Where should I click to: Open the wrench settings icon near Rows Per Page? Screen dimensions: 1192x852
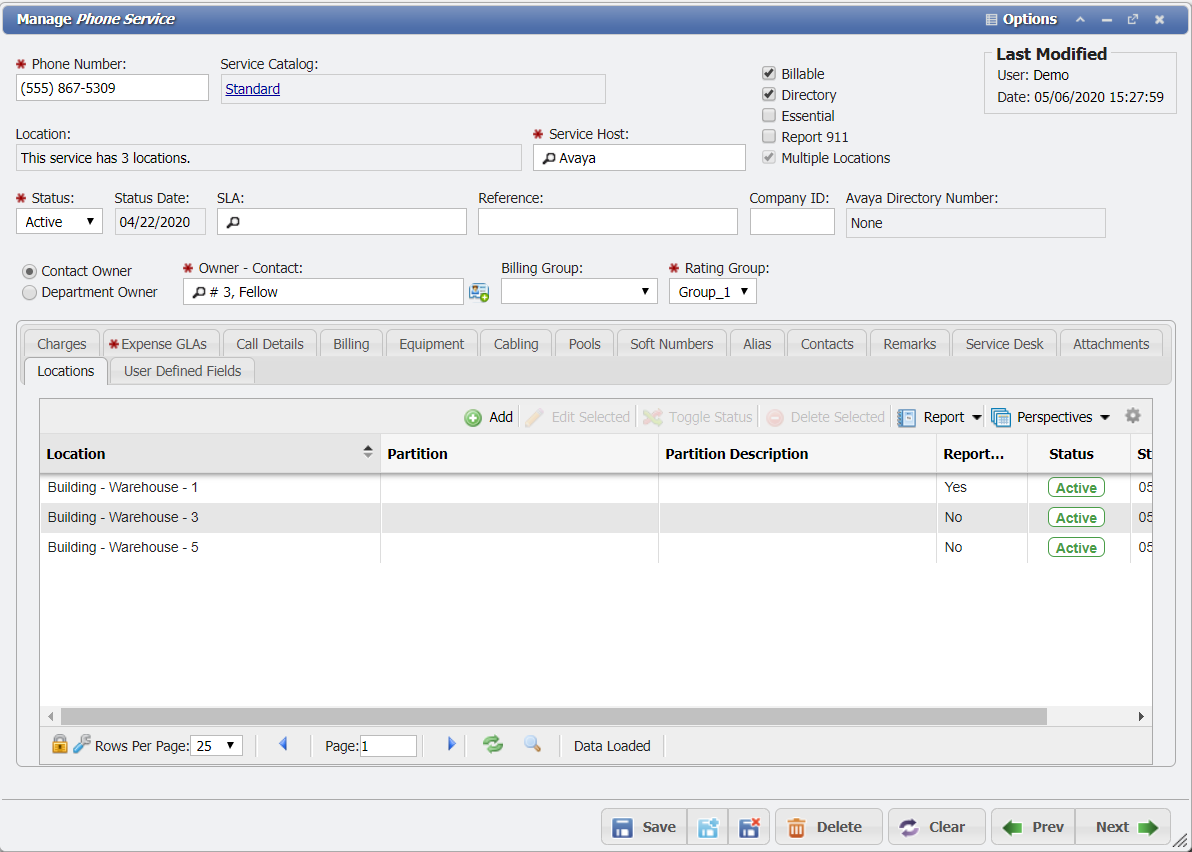[81, 745]
